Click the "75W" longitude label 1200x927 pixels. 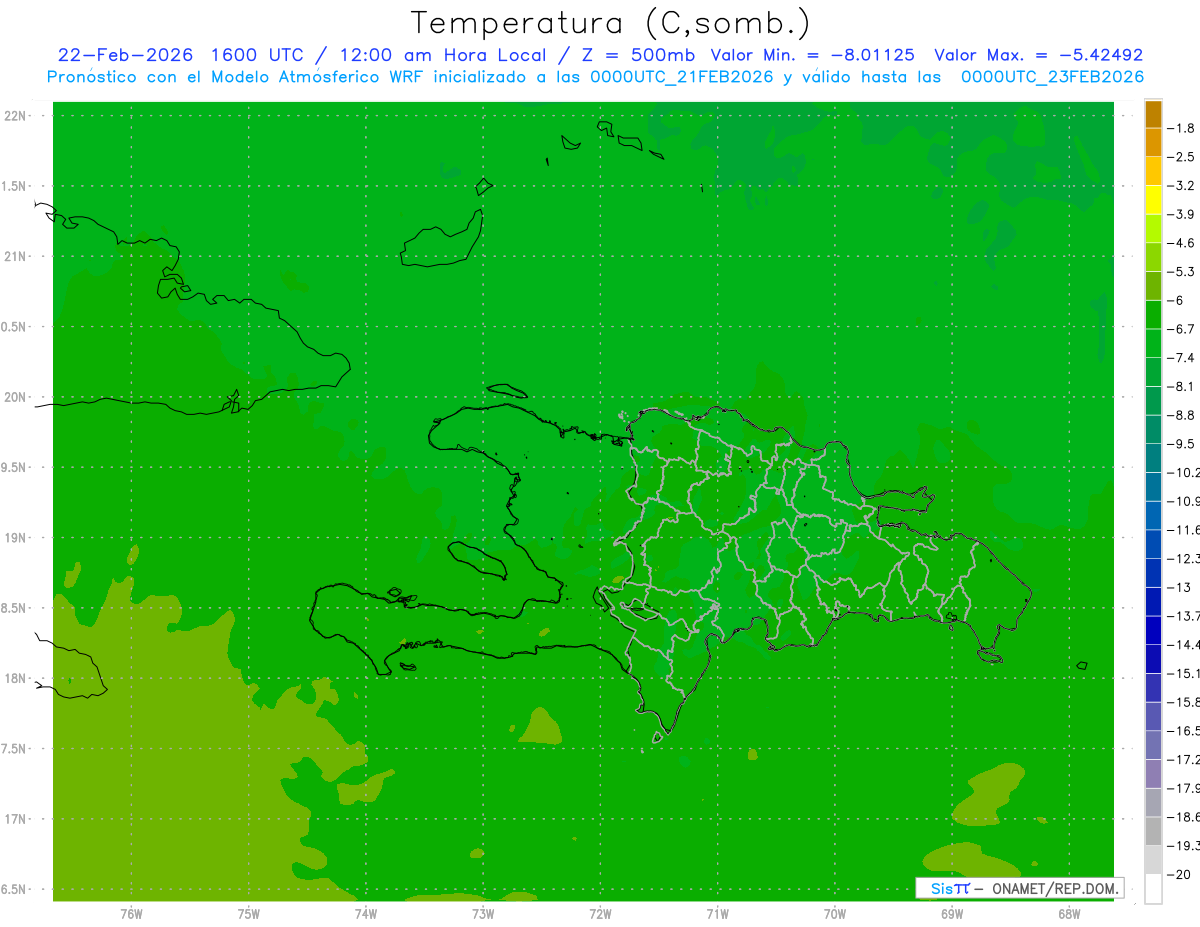[x=249, y=914]
